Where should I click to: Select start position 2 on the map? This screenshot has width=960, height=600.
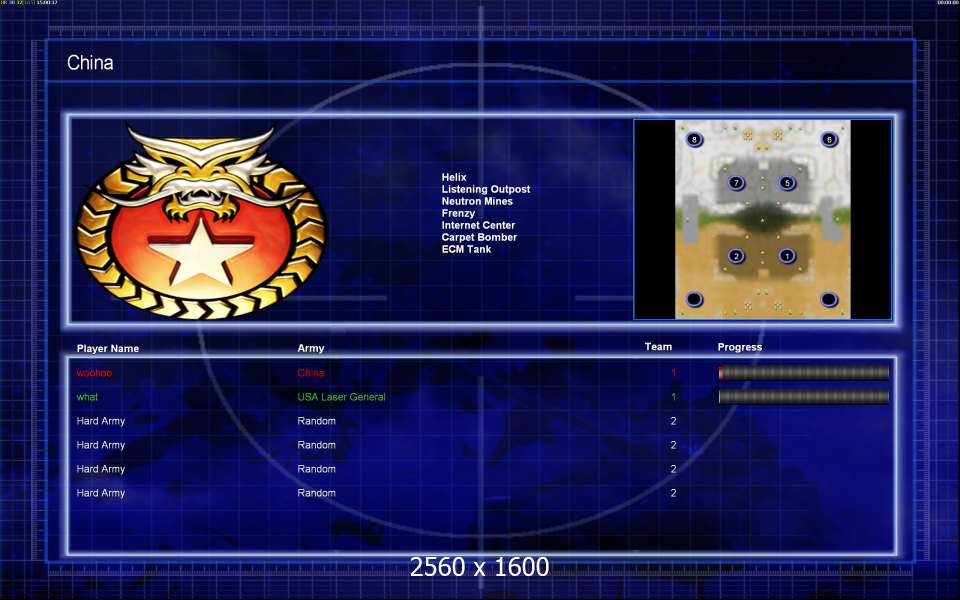coord(736,256)
